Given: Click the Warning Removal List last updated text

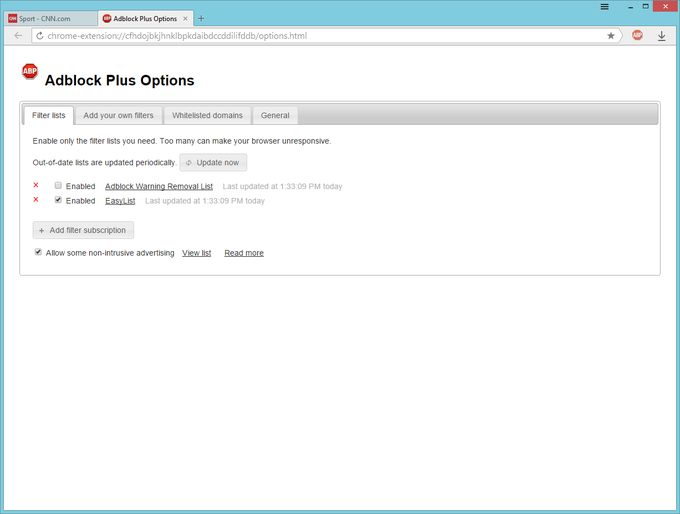Looking at the screenshot, I should pos(282,187).
